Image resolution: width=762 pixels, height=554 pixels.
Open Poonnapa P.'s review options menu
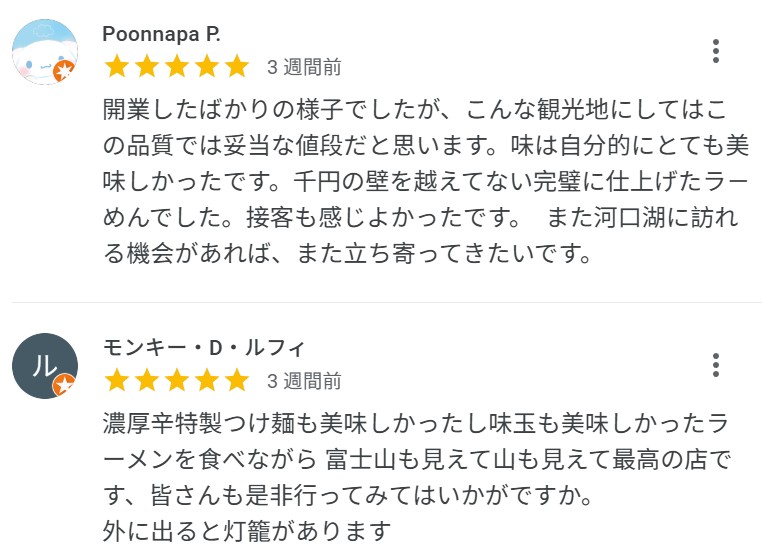coord(716,51)
